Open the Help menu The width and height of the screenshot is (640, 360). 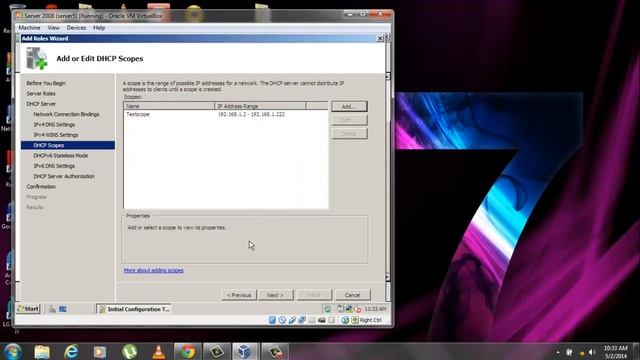pyautogui.click(x=99, y=28)
